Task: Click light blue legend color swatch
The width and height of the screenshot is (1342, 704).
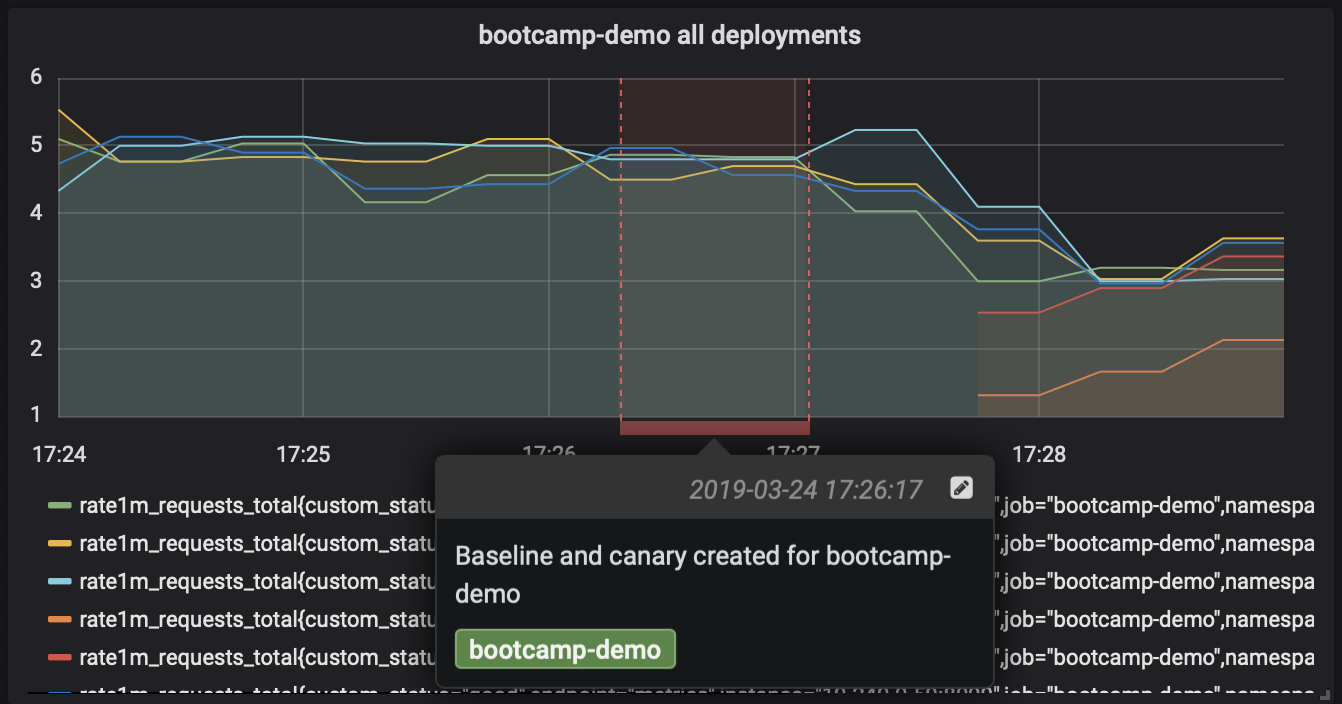Action: click(x=61, y=583)
